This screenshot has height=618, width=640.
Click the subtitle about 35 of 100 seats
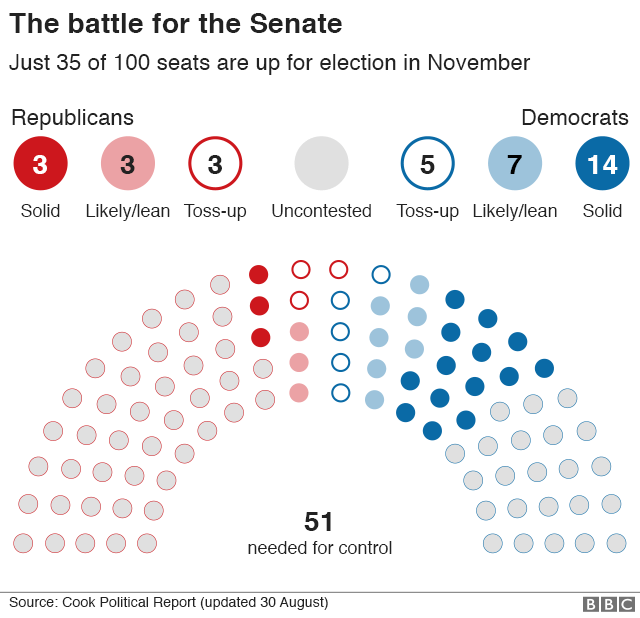coord(269,63)
